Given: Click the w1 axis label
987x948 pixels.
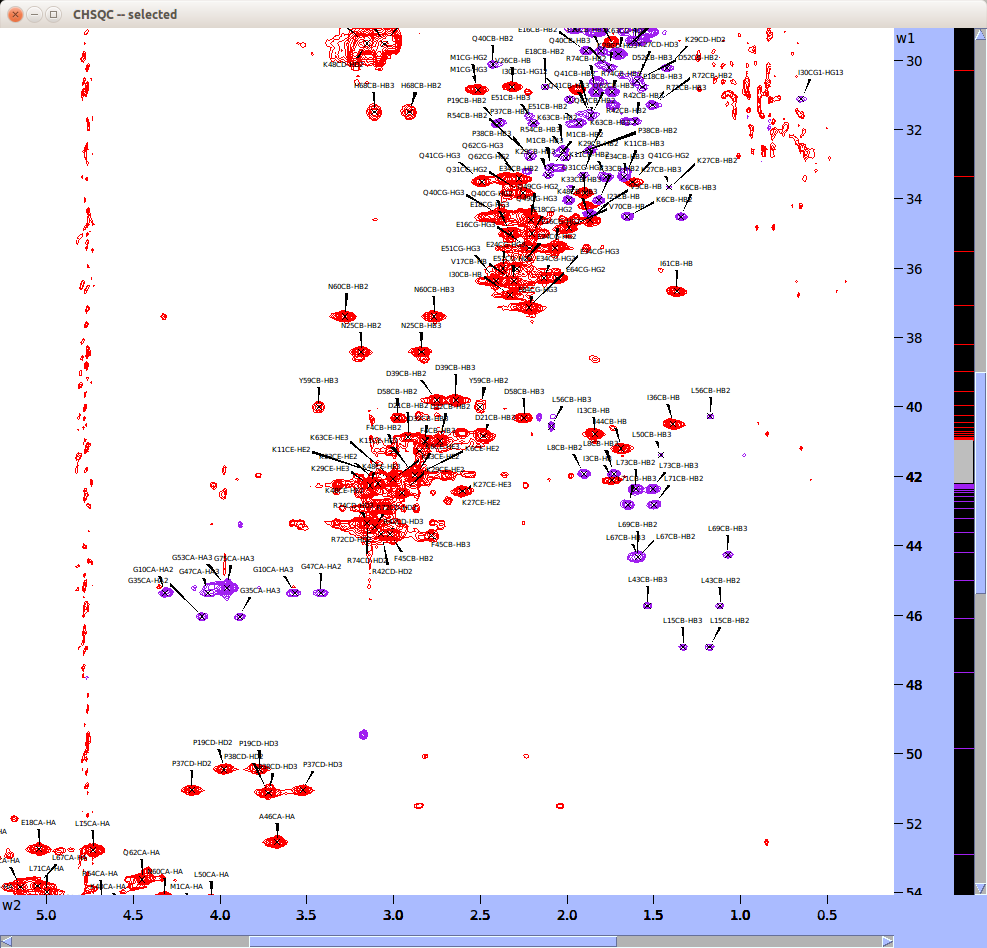Looking at the screenshot, I should click(905, 38).
